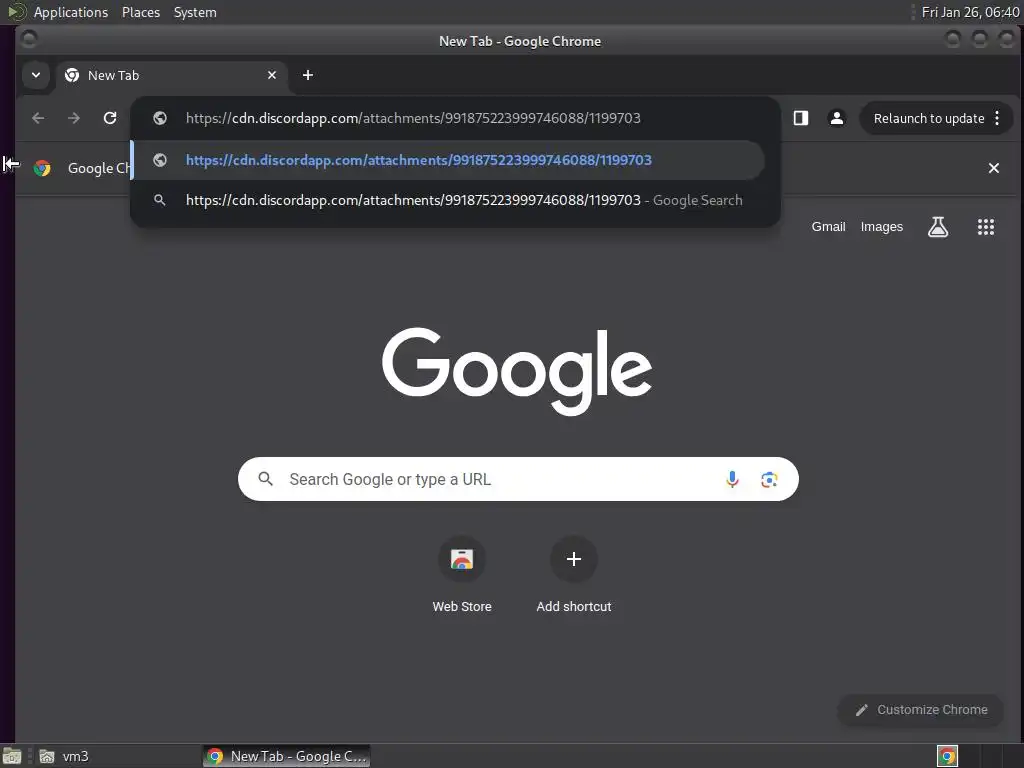This screenshot has height=768, width=1024.
Task: Open Search Labs flask icon
Action: [x=938, y=227]
